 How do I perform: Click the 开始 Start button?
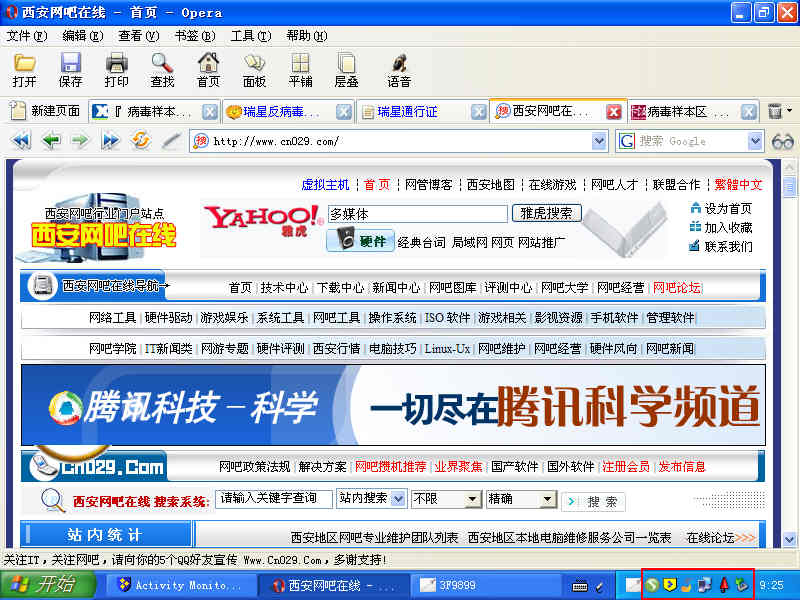[x=48, y=585]
